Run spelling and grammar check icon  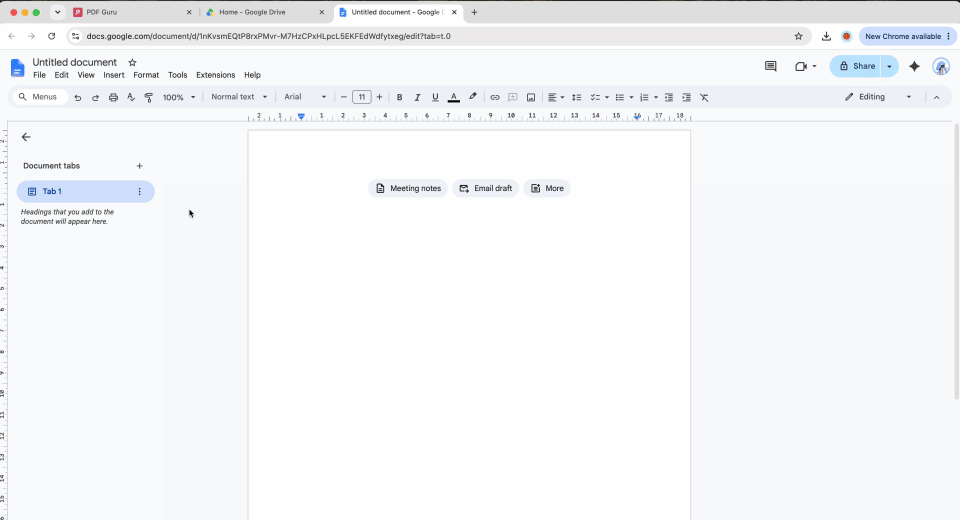point(131,97)
